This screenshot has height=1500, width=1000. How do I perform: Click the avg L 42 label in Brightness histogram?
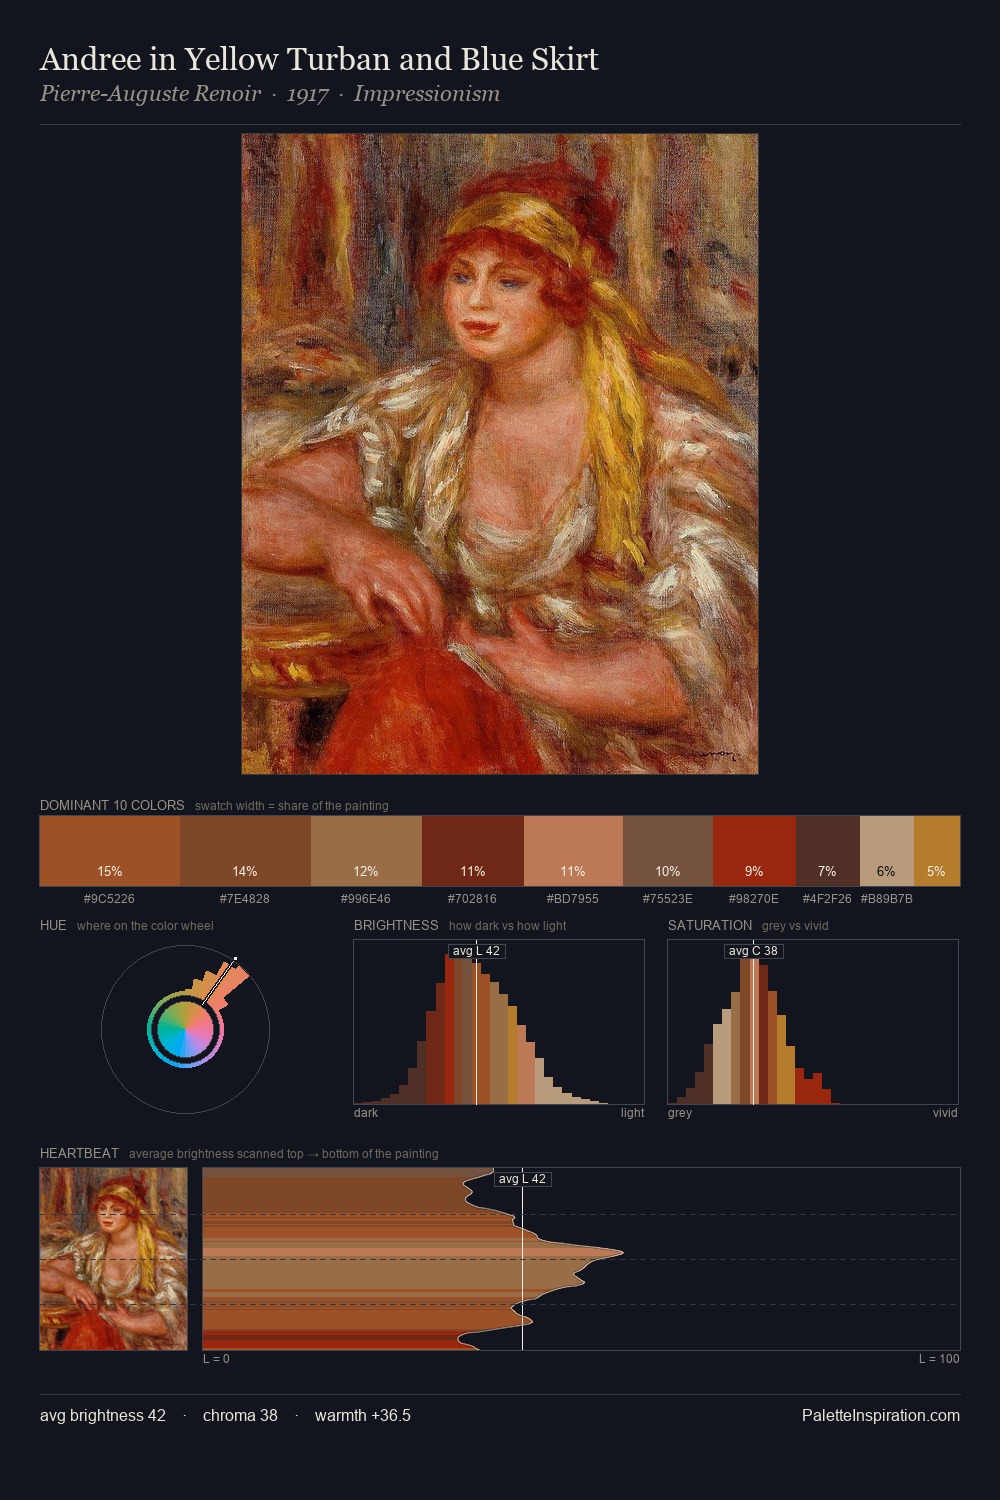[476, 951]
